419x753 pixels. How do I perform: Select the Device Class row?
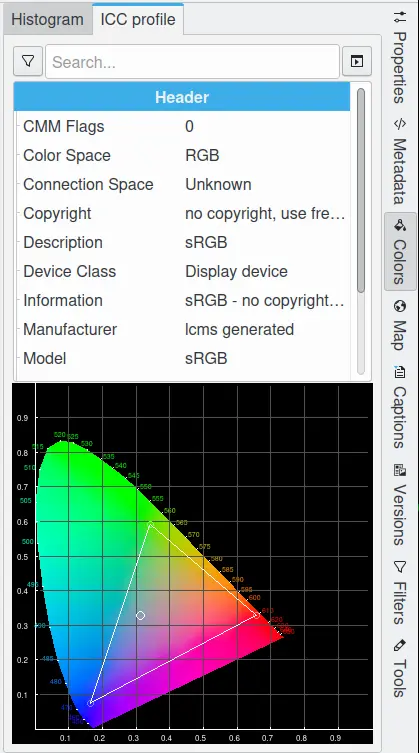pyautogui.click(x=182, y=271)
